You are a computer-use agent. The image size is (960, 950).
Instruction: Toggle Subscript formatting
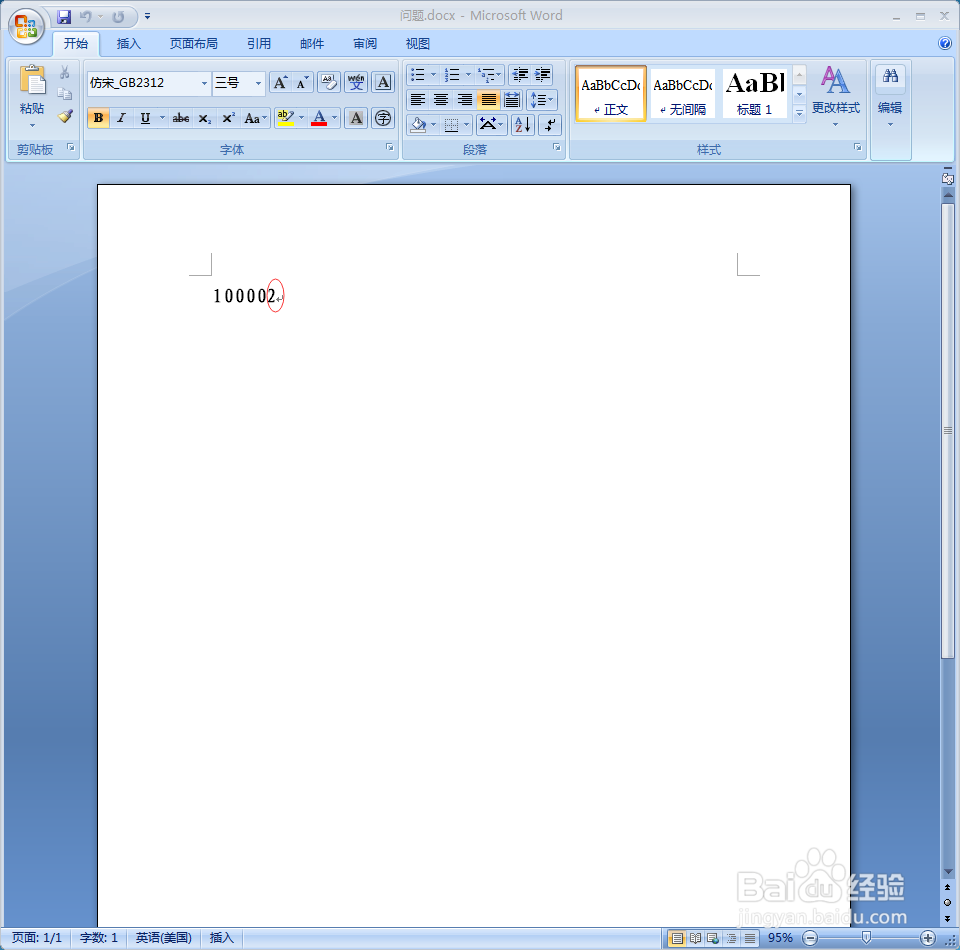(204, 118)
